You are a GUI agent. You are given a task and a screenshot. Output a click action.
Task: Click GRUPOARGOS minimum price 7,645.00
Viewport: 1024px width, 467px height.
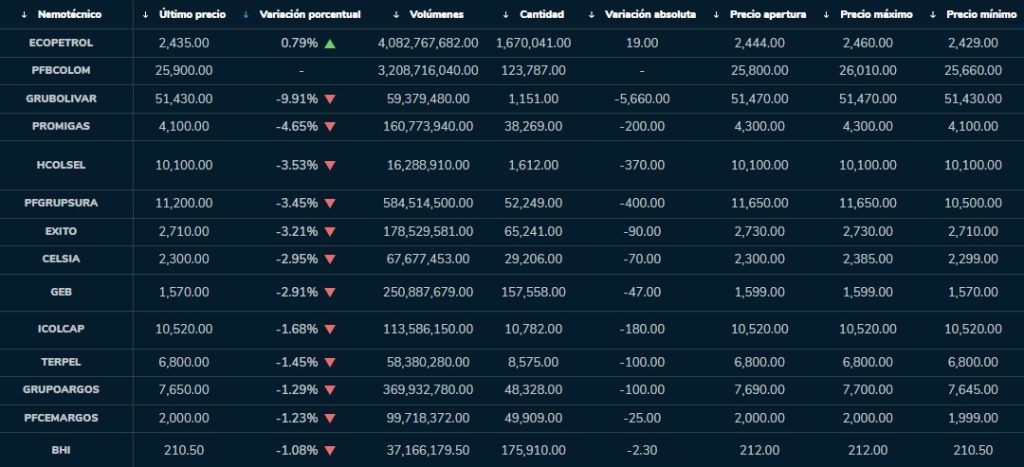(x=971, y=390)
